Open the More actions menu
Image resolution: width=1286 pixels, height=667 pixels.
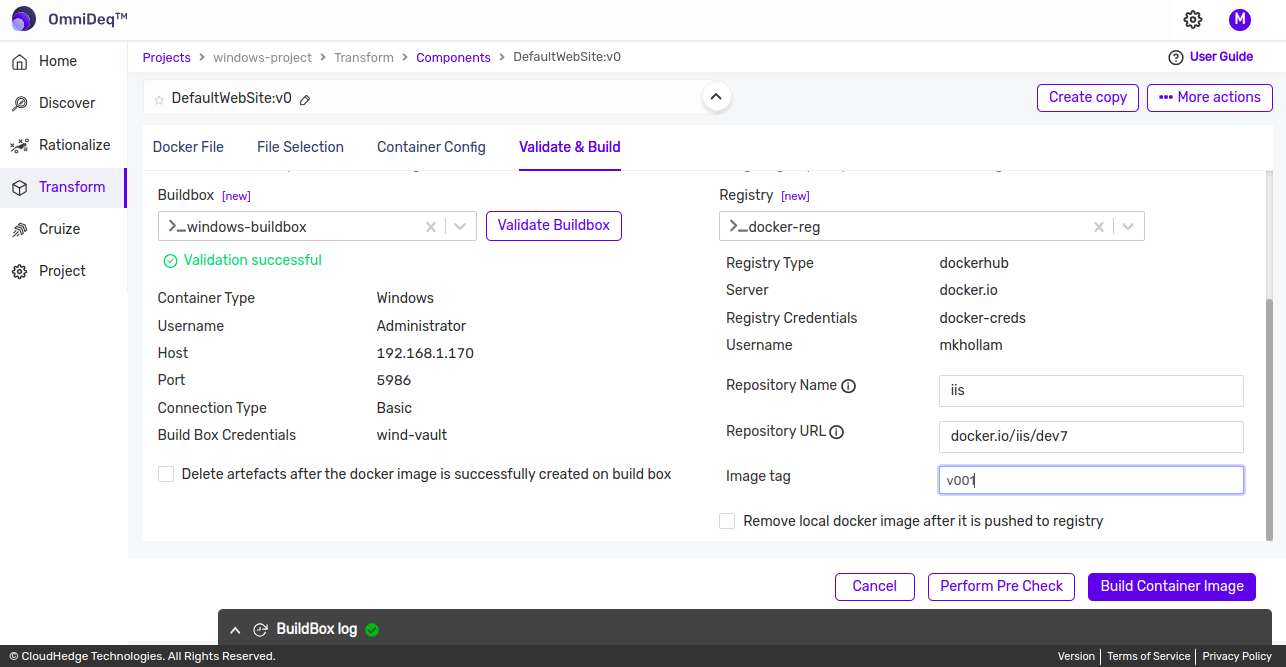(x=1210, y=97)
